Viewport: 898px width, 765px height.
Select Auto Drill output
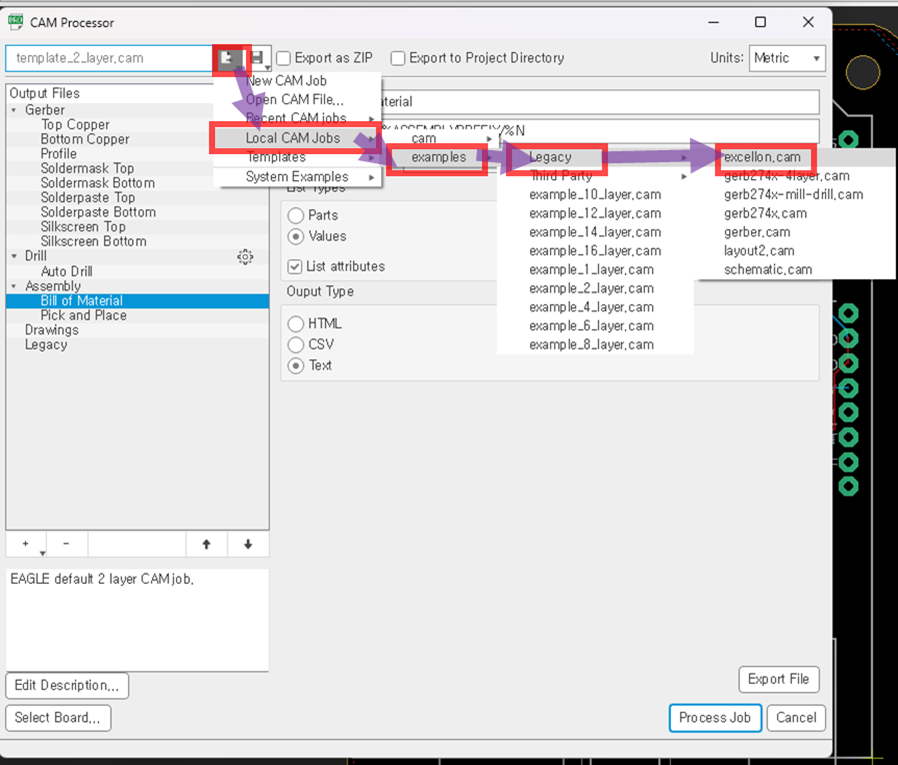[66, 271]
